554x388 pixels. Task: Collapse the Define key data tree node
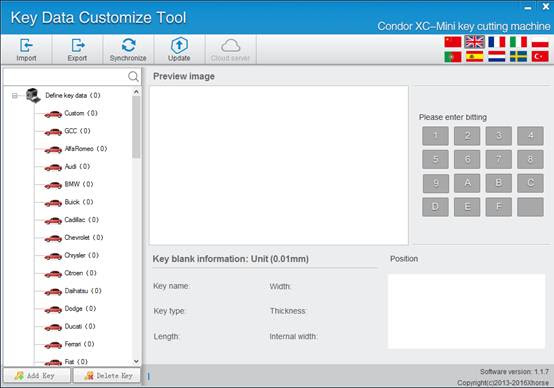click(x=14, y=96)
